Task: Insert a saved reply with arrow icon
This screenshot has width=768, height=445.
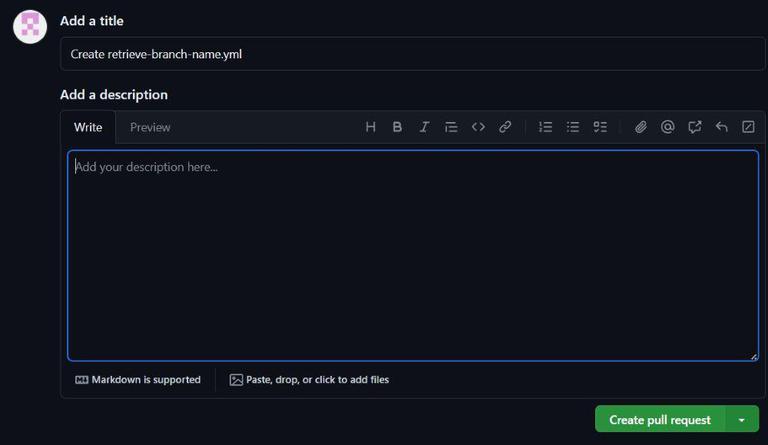Action: (x=721, y=127)
